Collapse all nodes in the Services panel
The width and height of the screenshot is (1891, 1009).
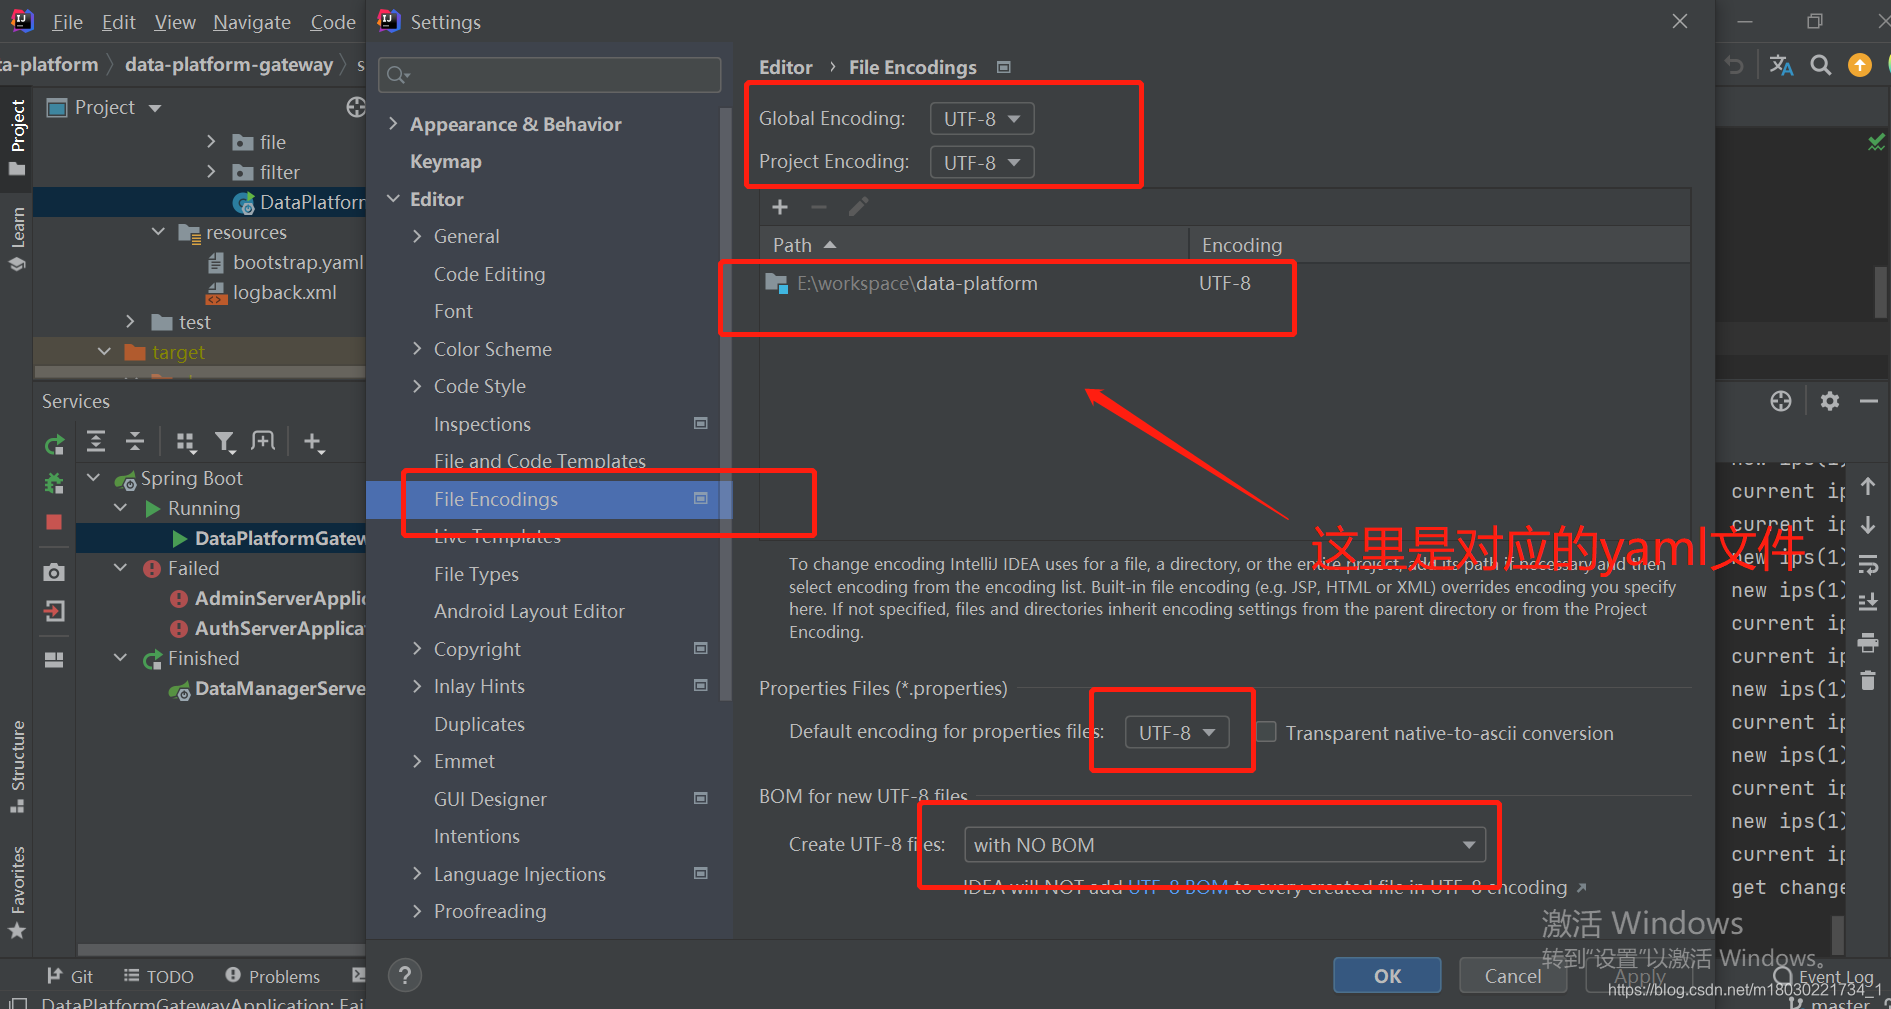[x=135, y=441]
